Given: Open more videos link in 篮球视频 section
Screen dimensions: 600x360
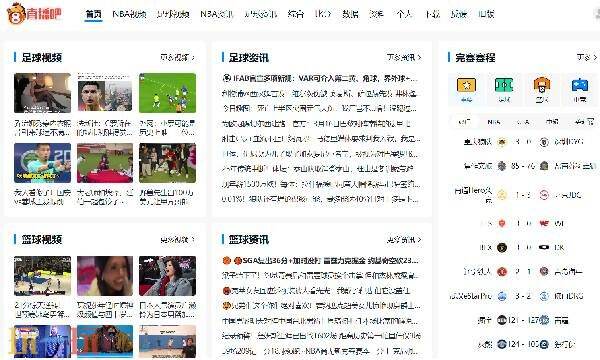Looking at the screenshot, I should (178, 240).
